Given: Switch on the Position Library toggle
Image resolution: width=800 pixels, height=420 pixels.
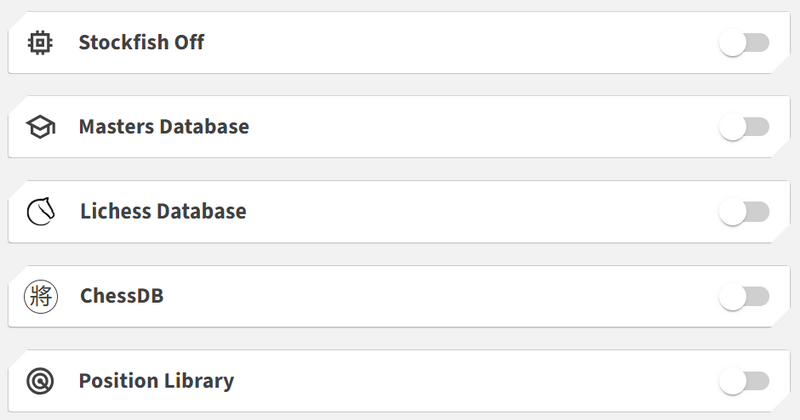Looking at the screenshot, I should (x=744, y=381).
